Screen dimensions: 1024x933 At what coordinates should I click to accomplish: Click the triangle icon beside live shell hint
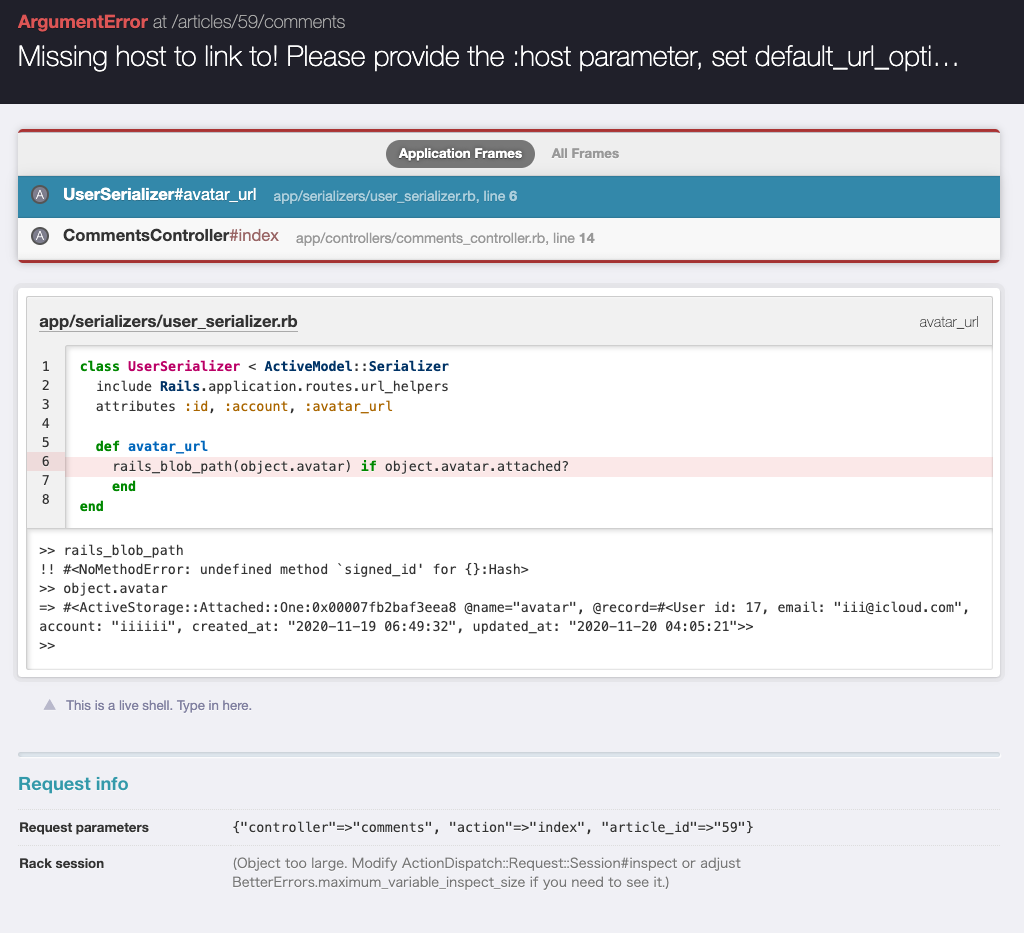point(49,705)
